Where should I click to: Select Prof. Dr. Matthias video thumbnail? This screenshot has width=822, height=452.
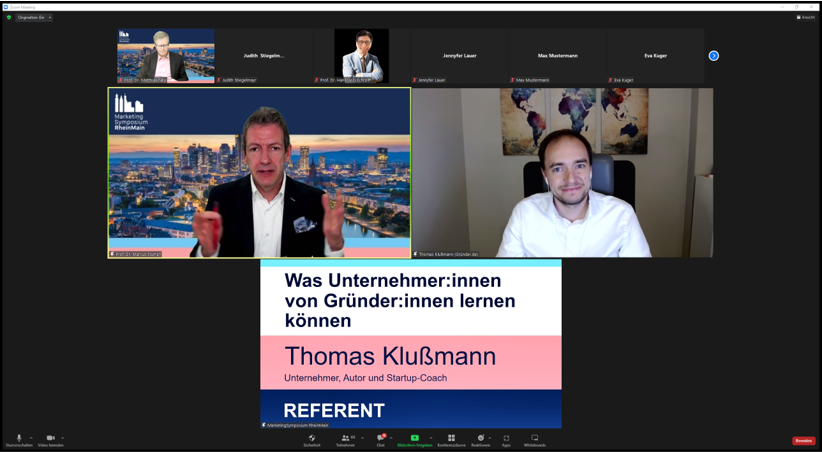point(166,56)
